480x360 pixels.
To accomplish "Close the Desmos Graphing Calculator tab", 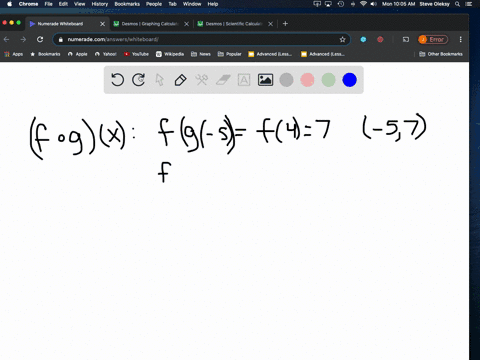I will pyautogui.click(x=186, y=24).
